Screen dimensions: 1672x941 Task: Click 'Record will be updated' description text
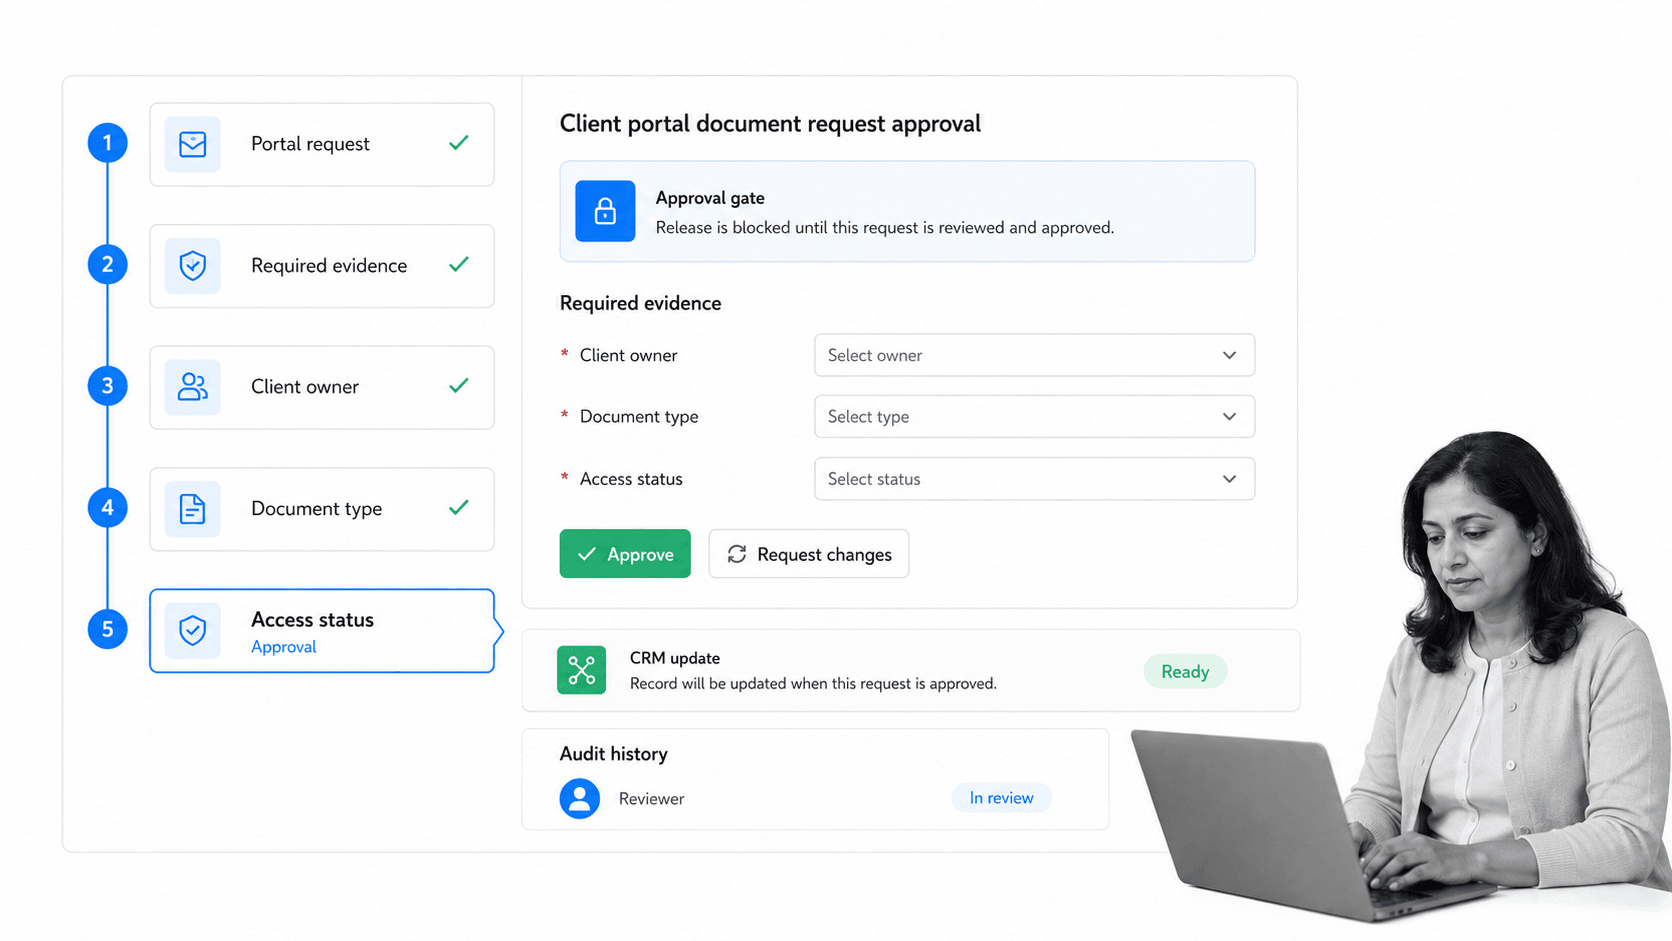813,684
